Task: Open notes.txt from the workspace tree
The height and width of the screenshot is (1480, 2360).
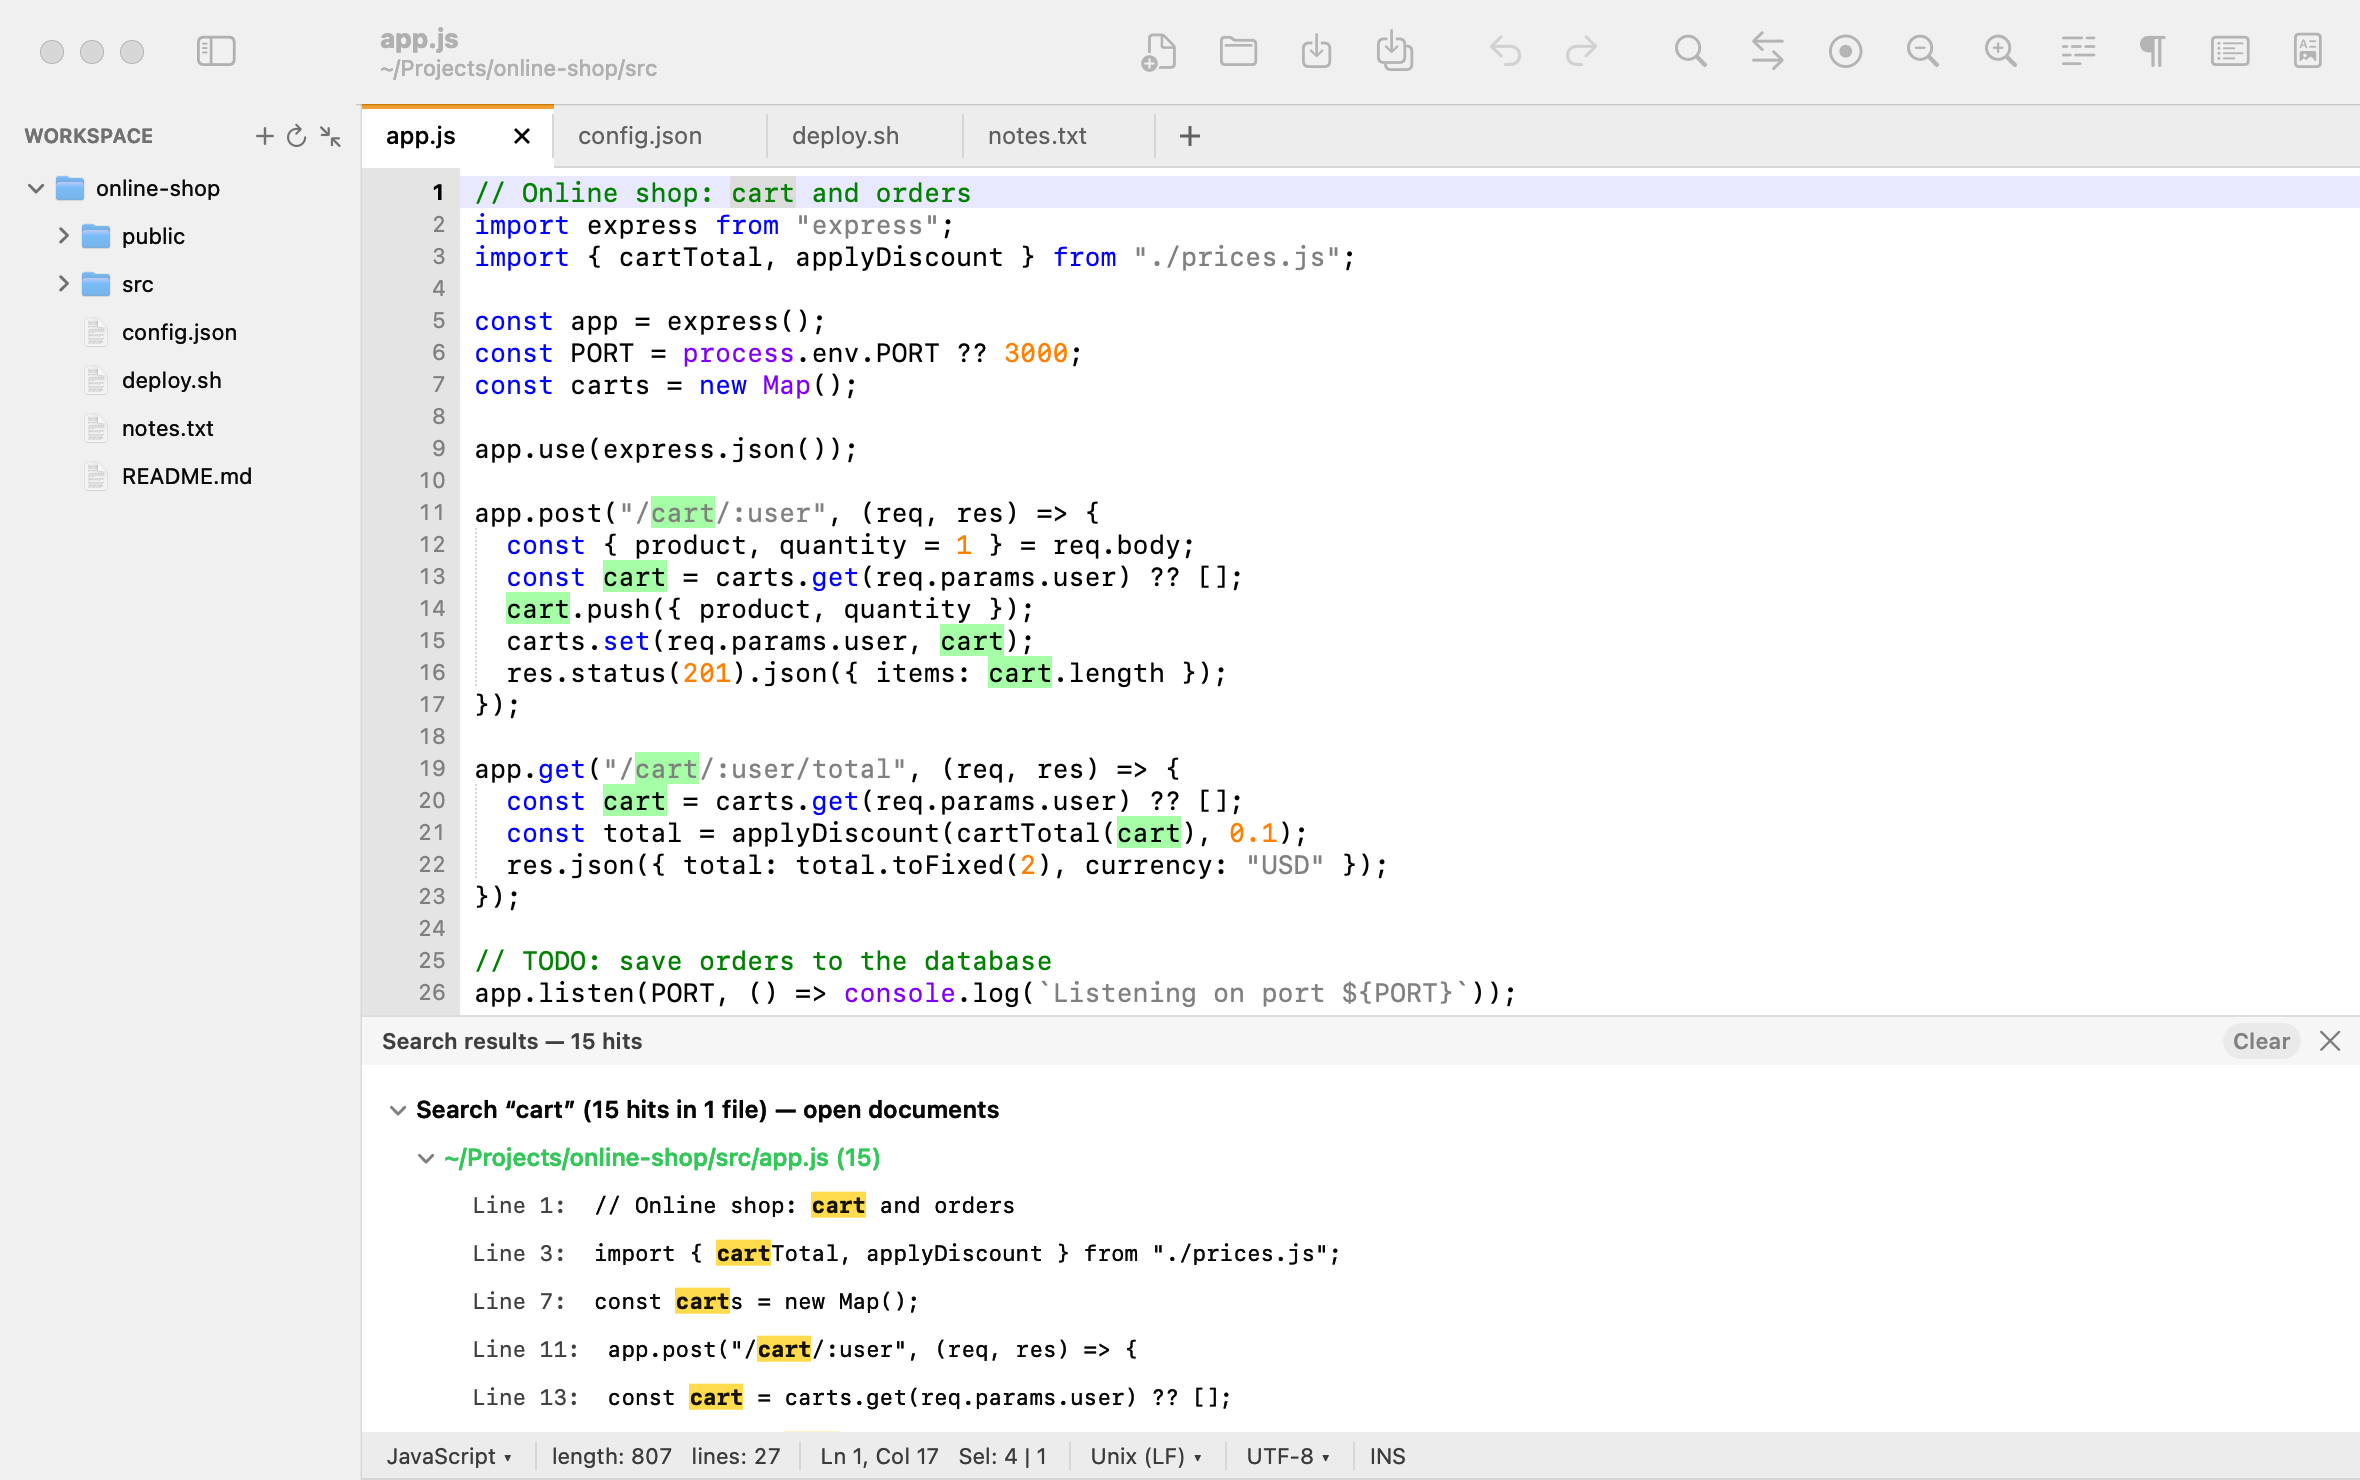Action: [167, 428]
